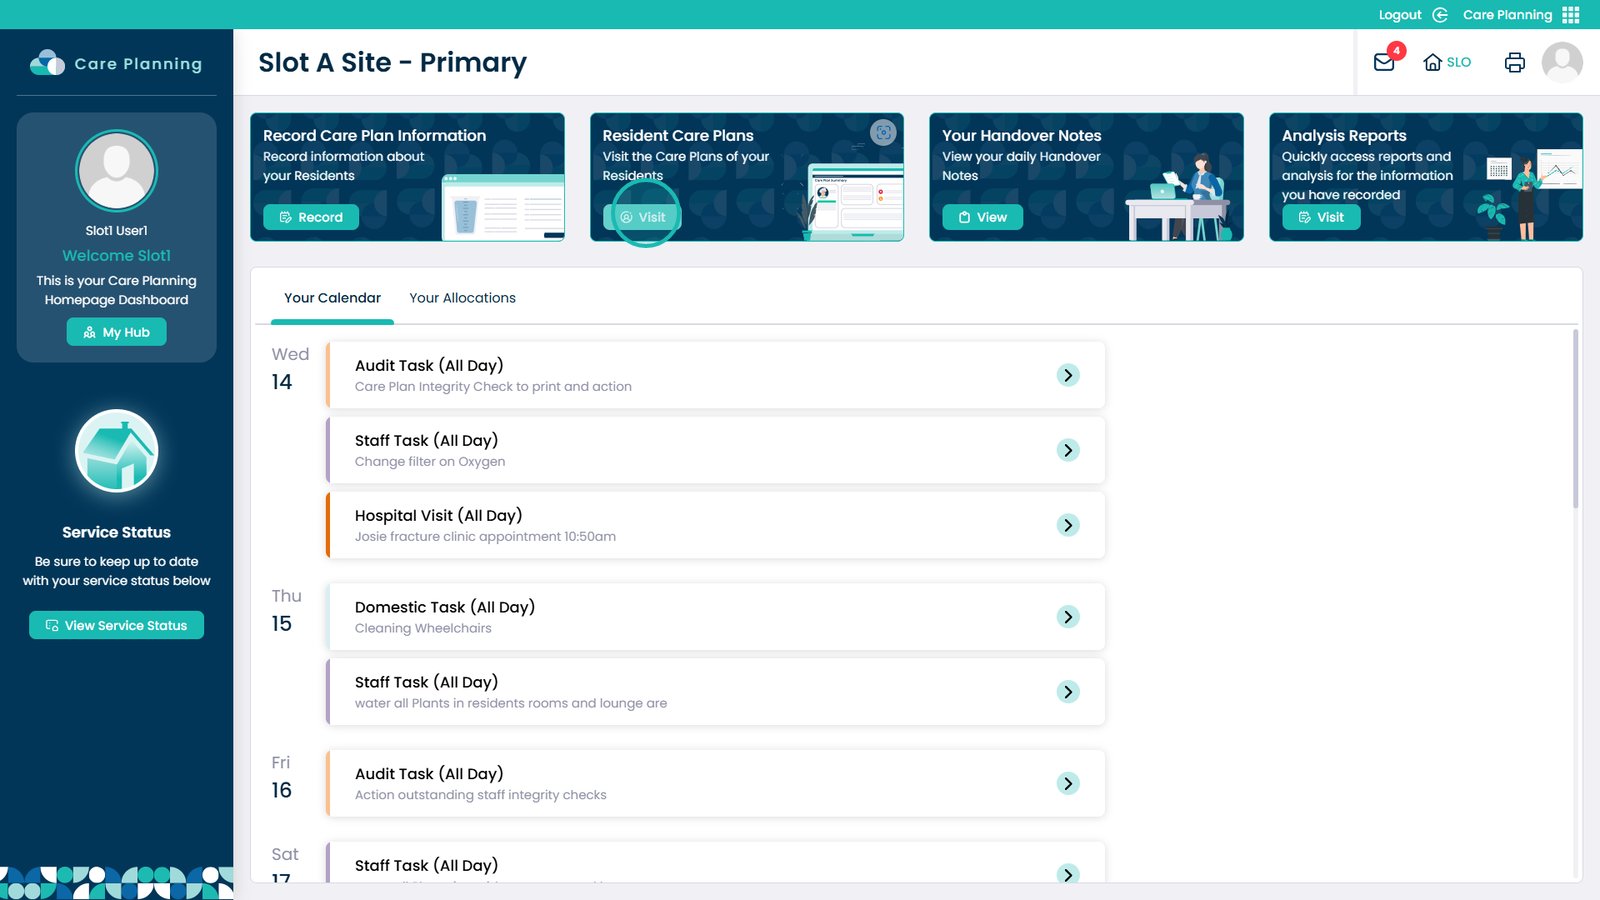Click the Record button on Care Plan card
This screenshot has height=900, width=1600.
(311, 217)
